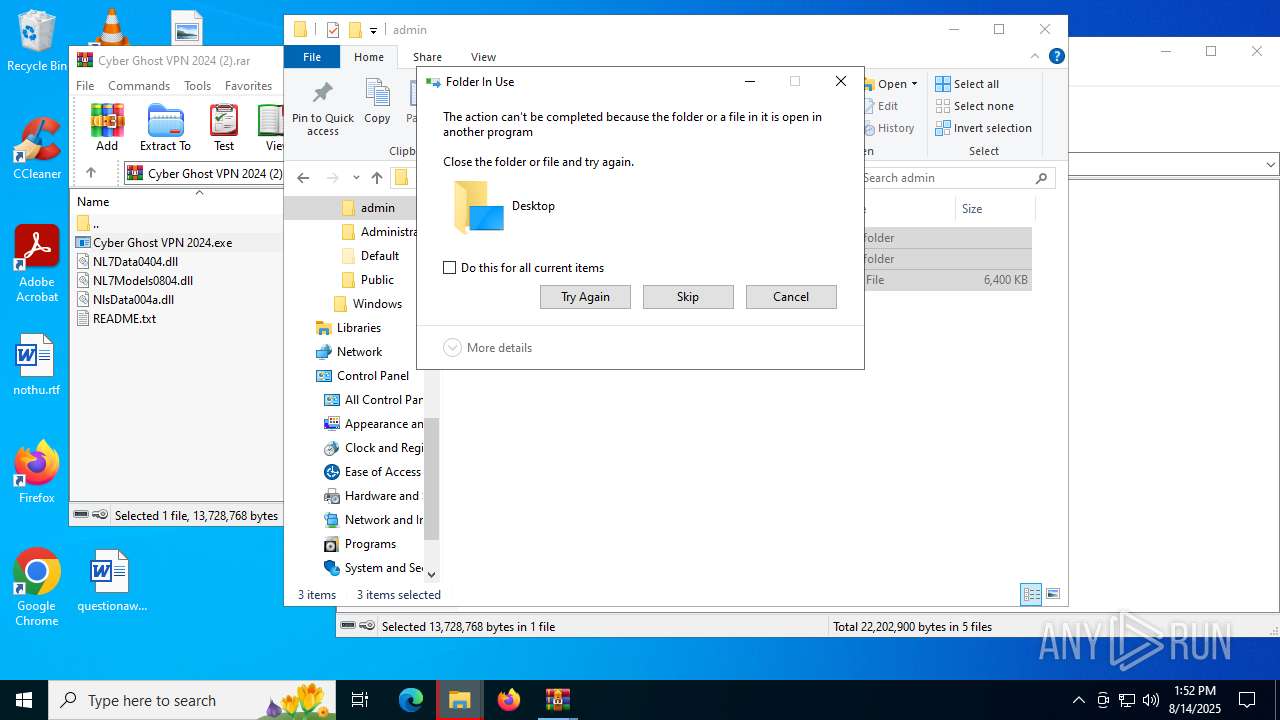The height and width of the screenshot is (720, 1280).
Task: Open Explorer recent locations dropdown arrow
Action: (x=356, y=178)
